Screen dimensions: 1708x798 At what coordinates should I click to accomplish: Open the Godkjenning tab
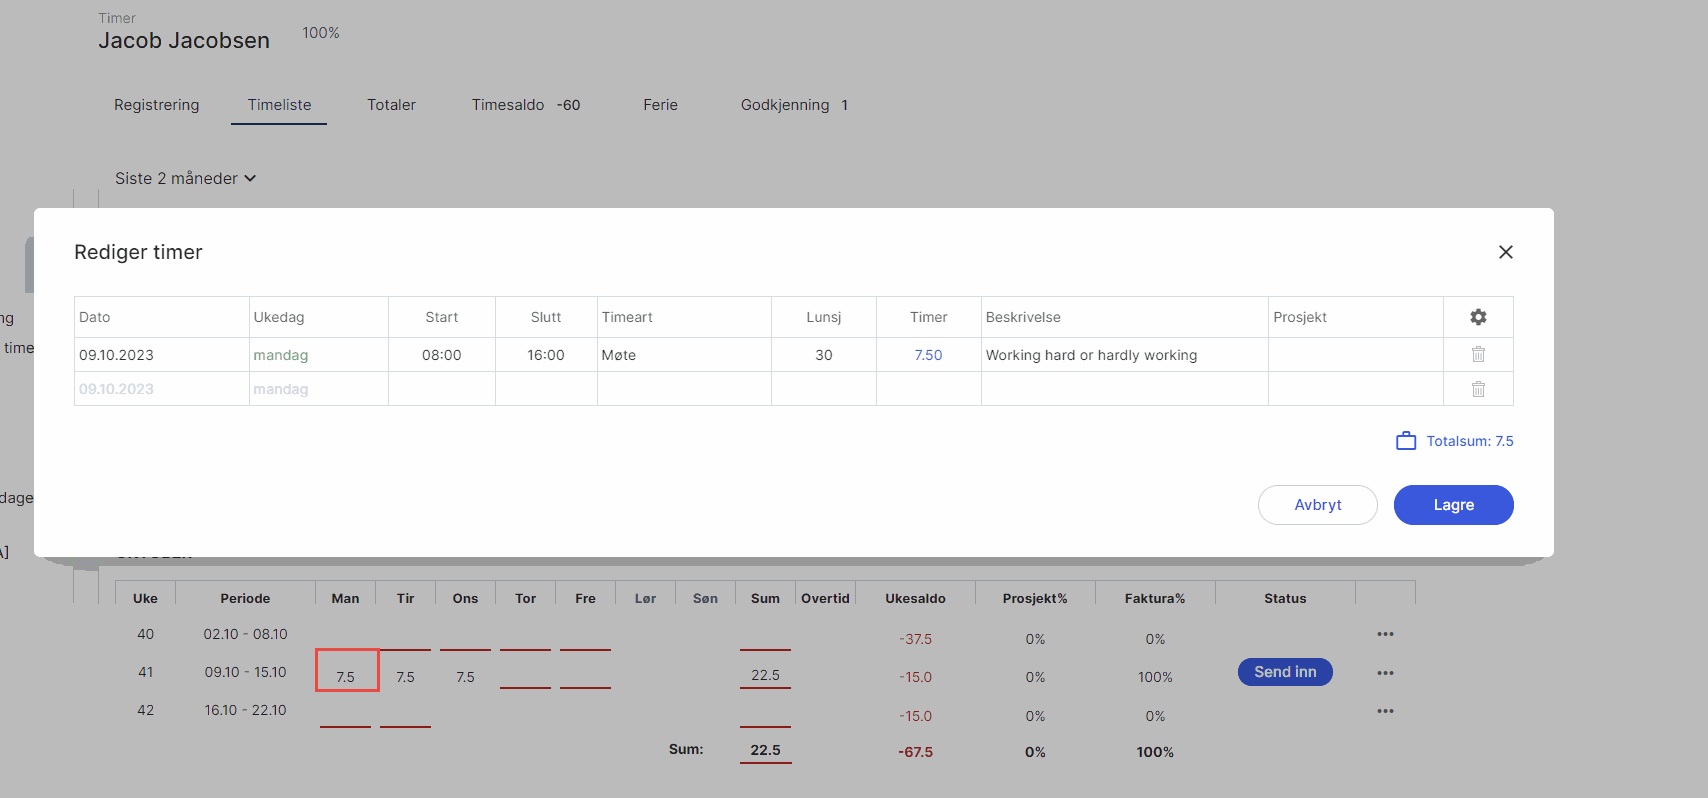pos(786,105)
